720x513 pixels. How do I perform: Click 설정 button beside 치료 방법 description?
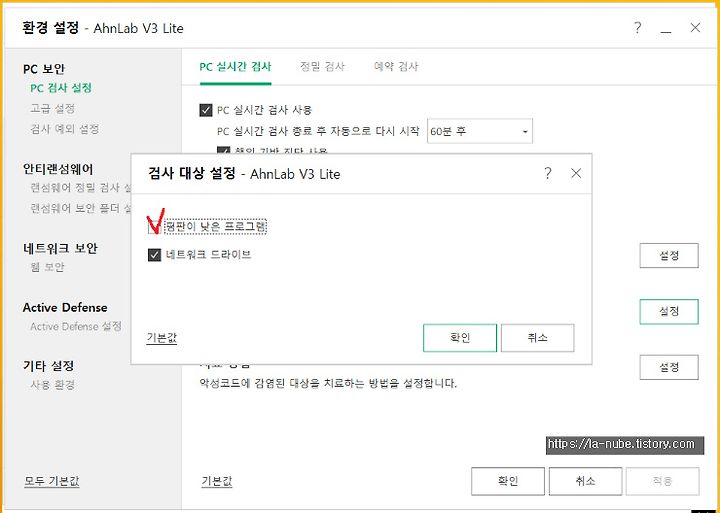669,367
